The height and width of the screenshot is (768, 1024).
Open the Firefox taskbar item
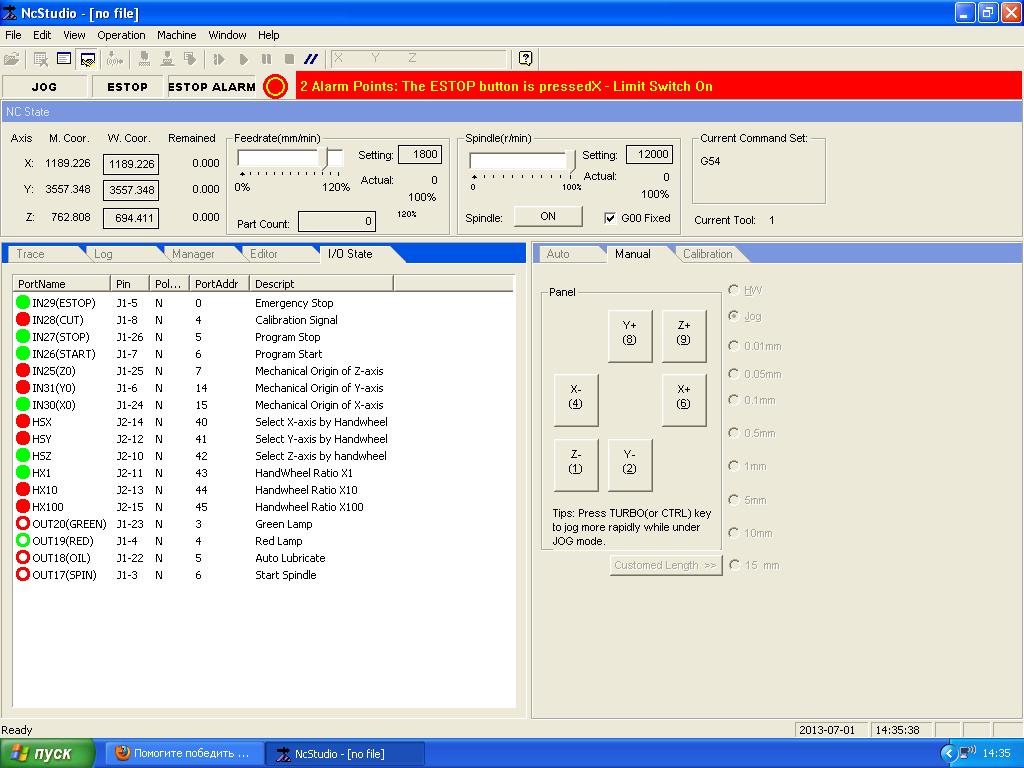182,753
